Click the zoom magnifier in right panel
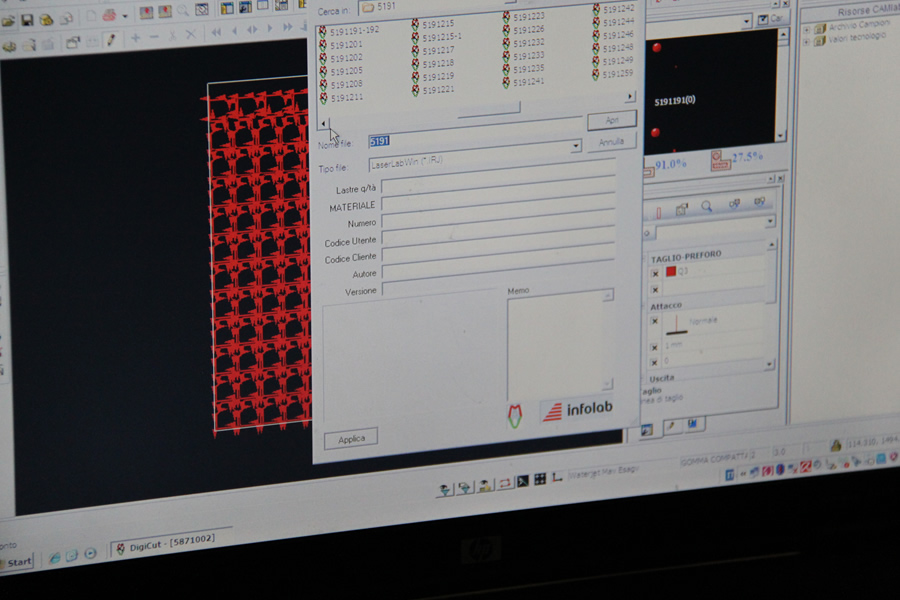Image resolution: width=900 pixels, height=600 pixels. [x=707, y=207]
